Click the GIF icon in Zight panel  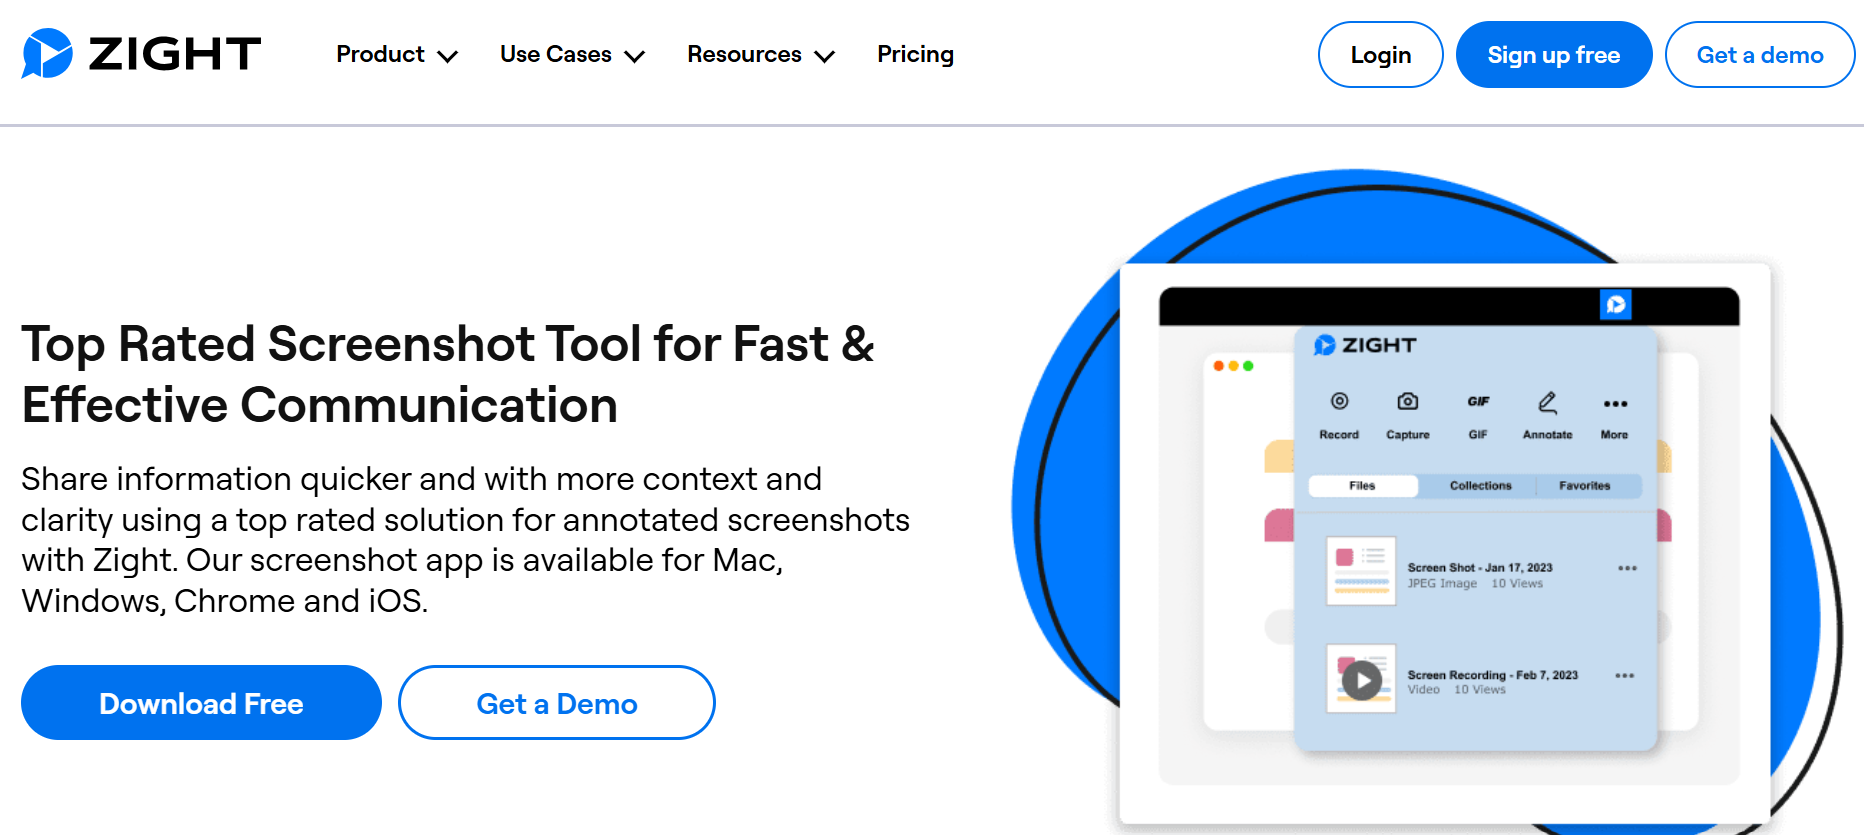click(x=1478, y=402)
